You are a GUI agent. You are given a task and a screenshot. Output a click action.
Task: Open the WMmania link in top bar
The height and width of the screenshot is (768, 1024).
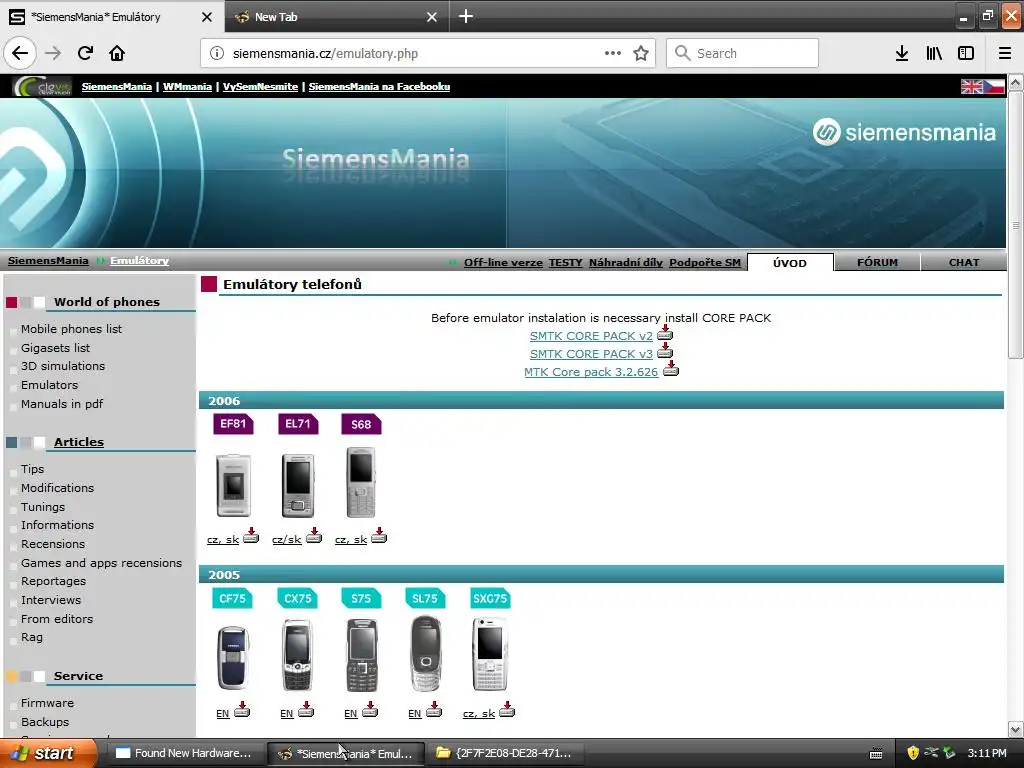pos(187,86)
